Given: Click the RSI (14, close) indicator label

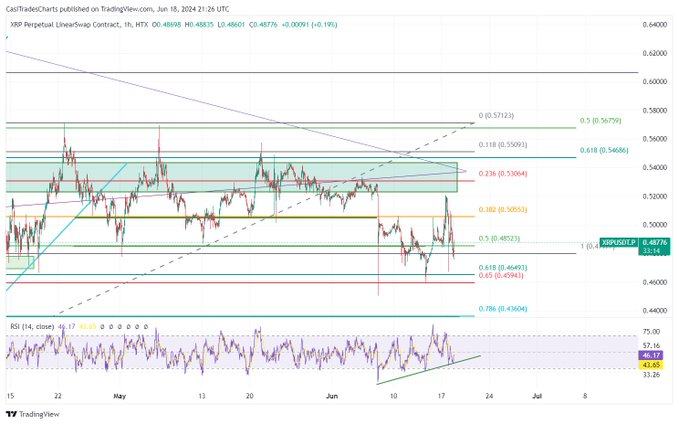Looking at the screenshot, I should tap(32, 327).
